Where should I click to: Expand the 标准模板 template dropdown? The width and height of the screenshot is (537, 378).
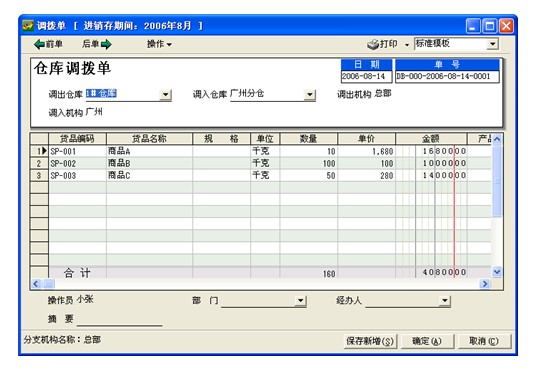(492, 44)
